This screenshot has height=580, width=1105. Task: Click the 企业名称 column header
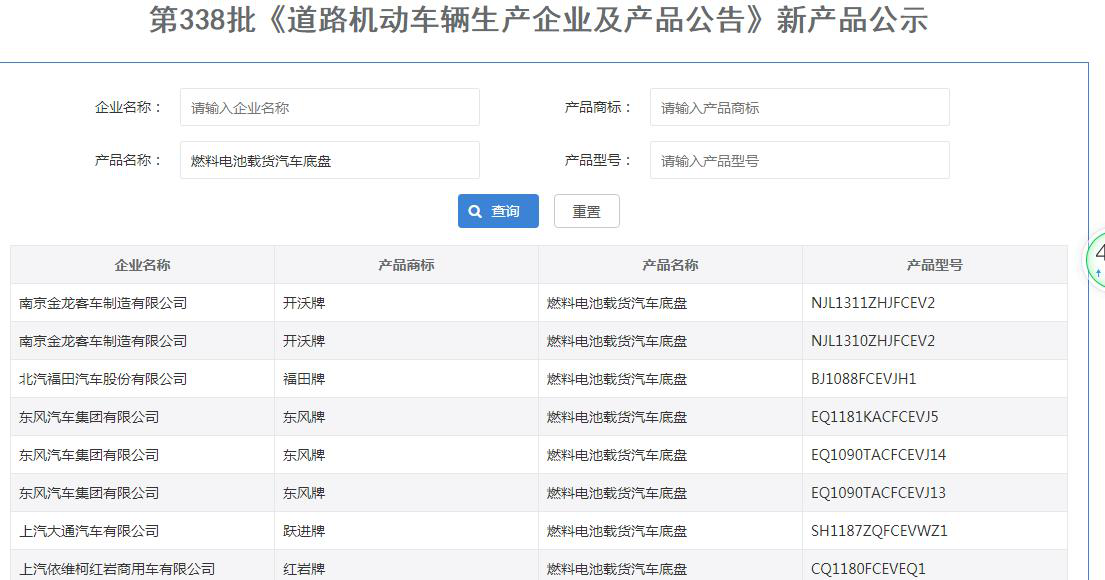click(142, 265)
